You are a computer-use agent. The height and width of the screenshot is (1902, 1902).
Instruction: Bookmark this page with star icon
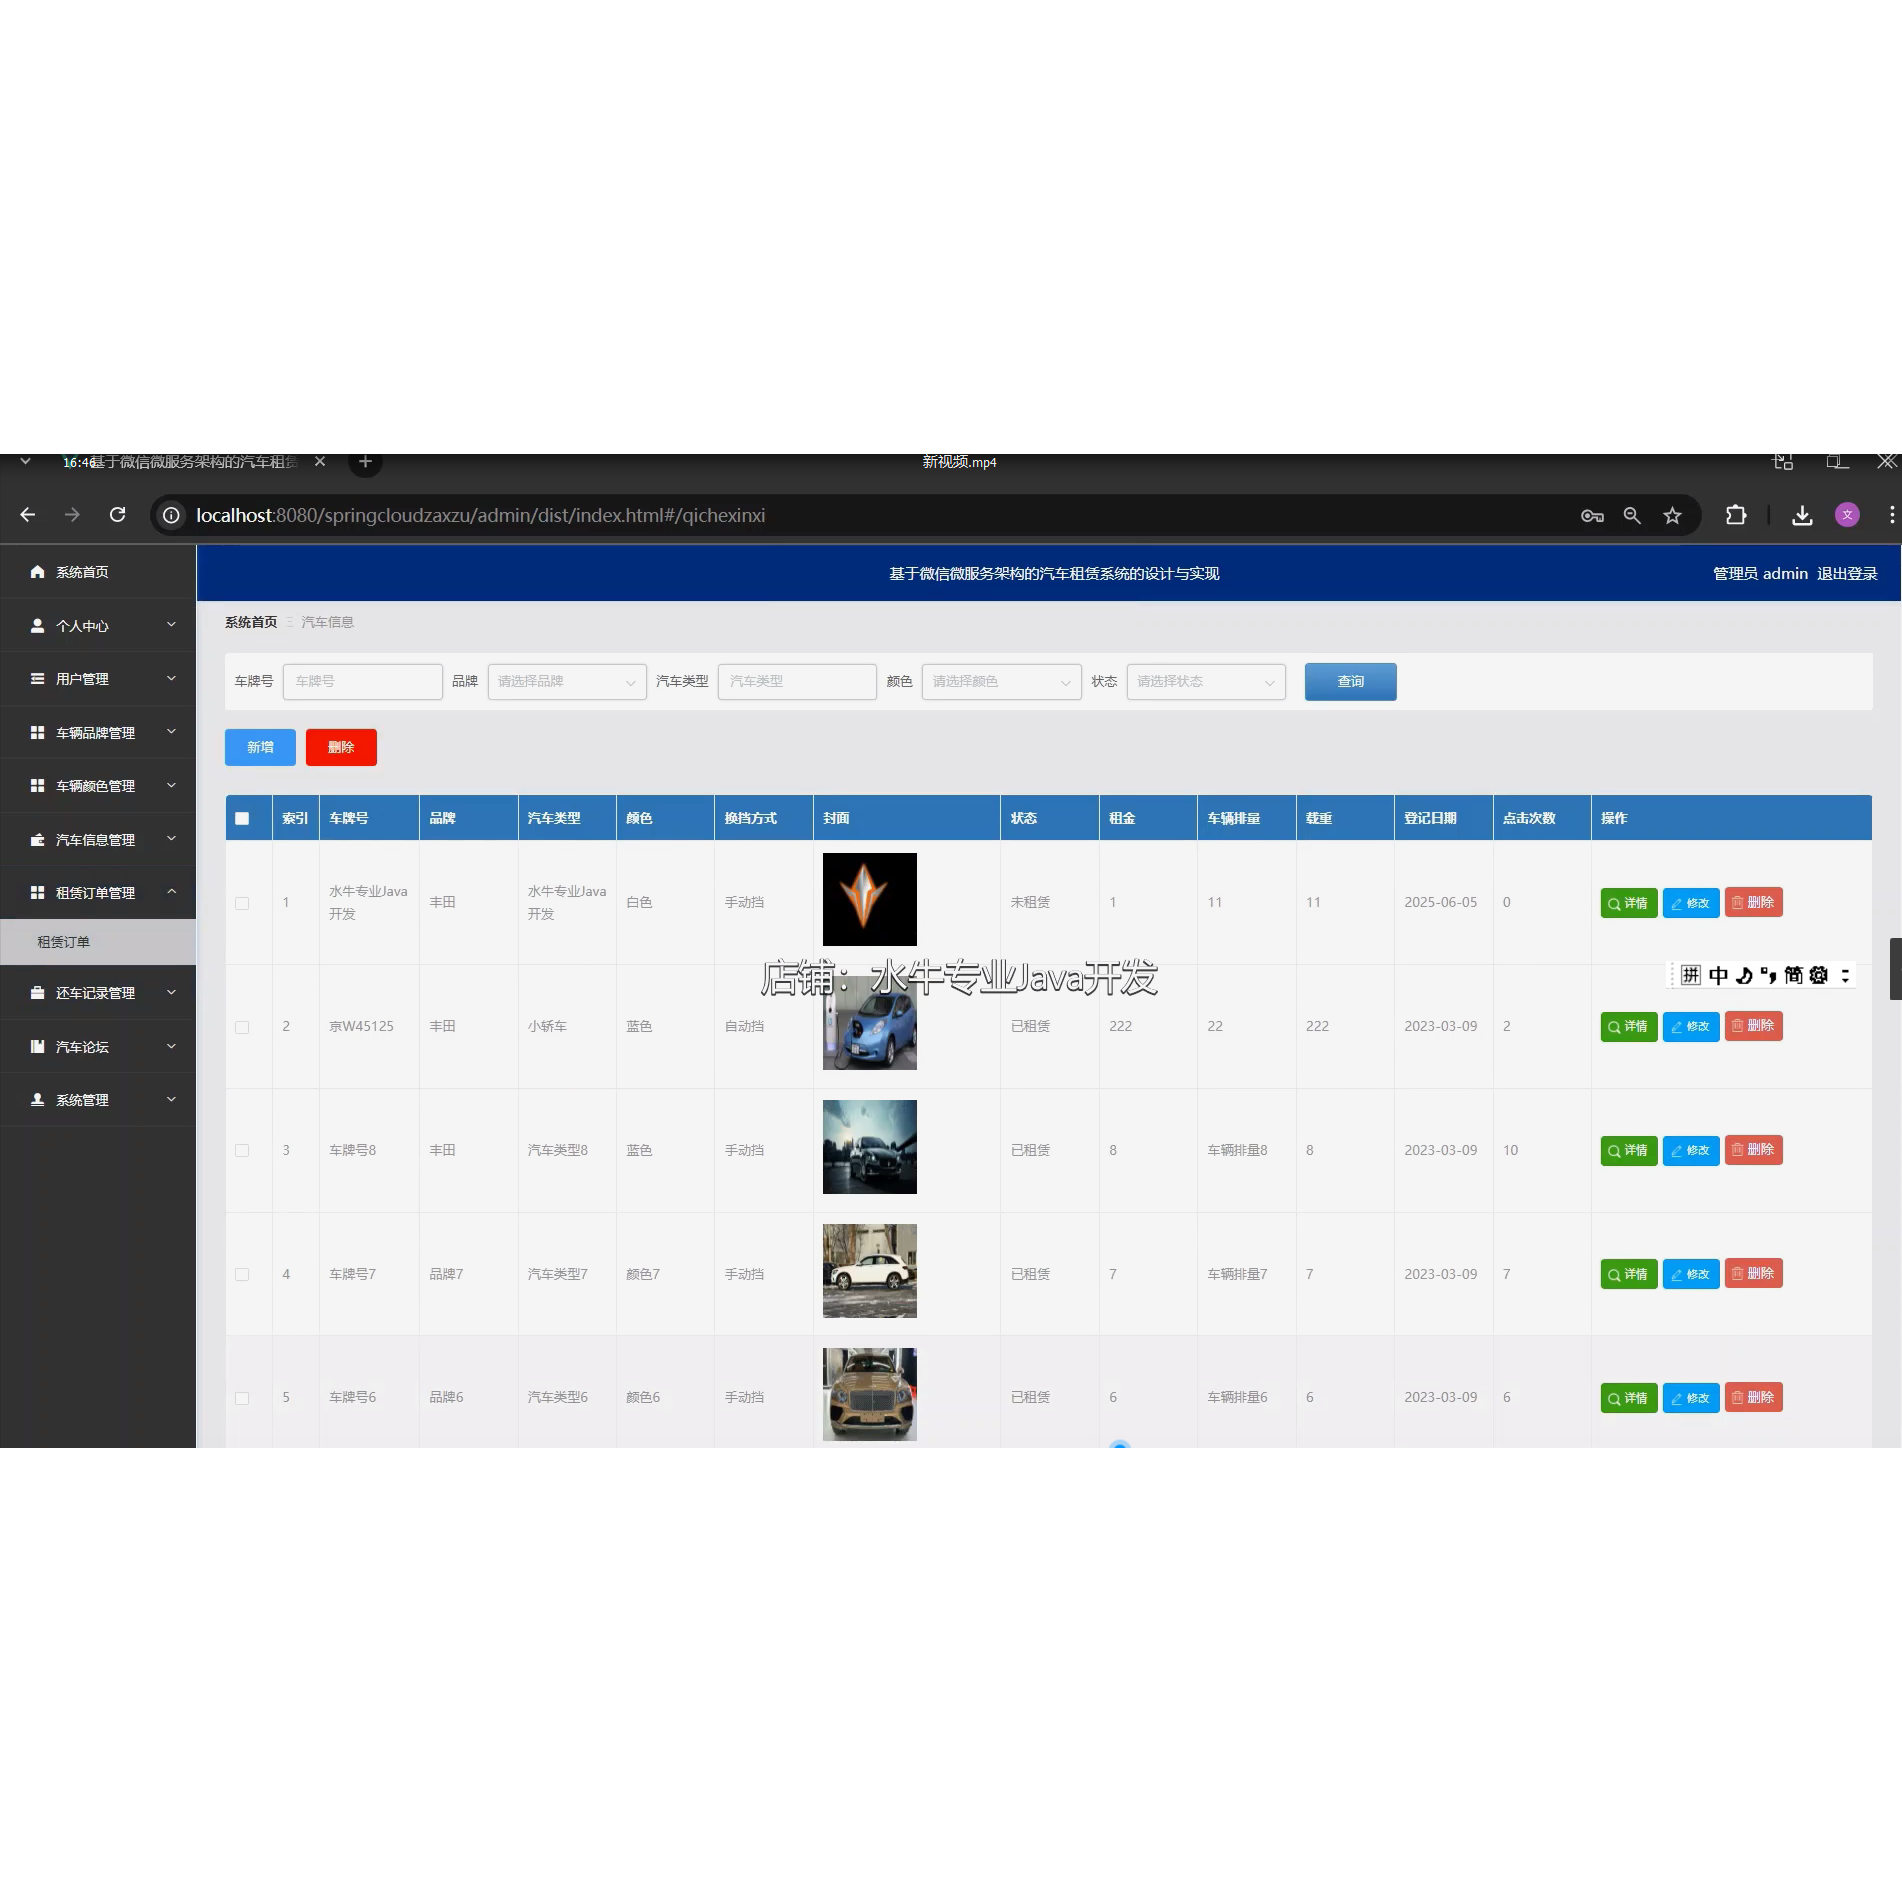[1672, 516]
